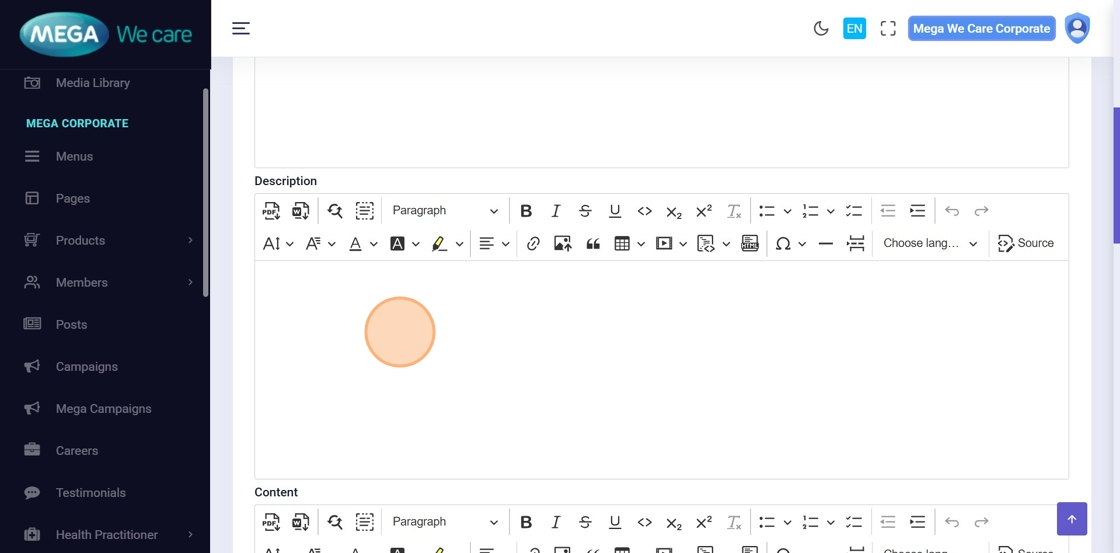Image resolution: width=1120 pixels, height=553 pixels.
Task: Insert a block quote in Description editor
Action: tap(593, 244)
